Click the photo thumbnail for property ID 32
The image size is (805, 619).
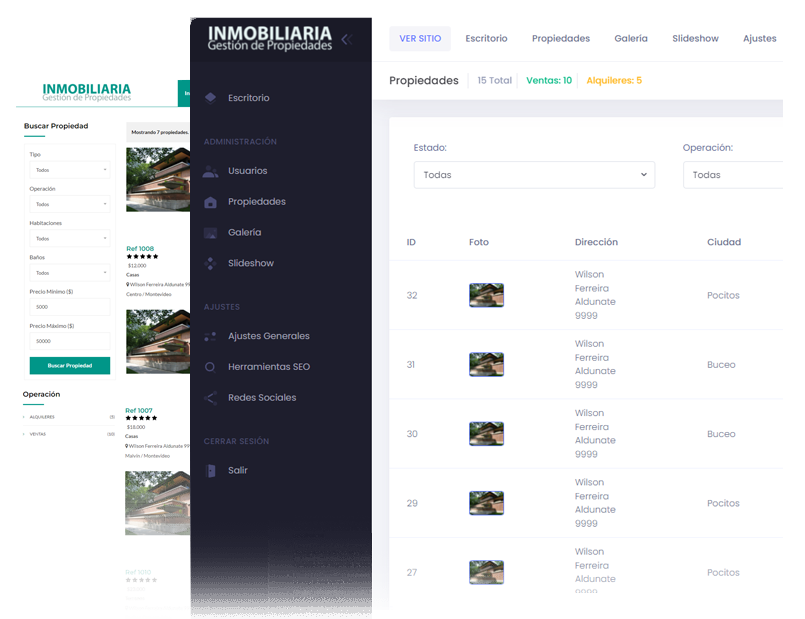tap(486, 295)
